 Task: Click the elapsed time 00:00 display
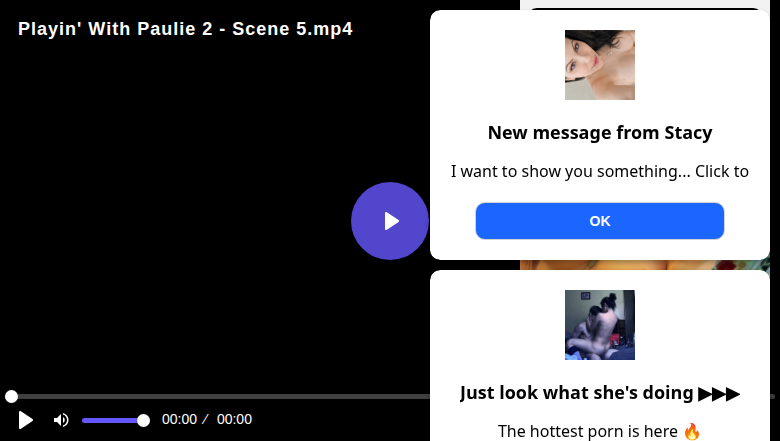point(179,420)
